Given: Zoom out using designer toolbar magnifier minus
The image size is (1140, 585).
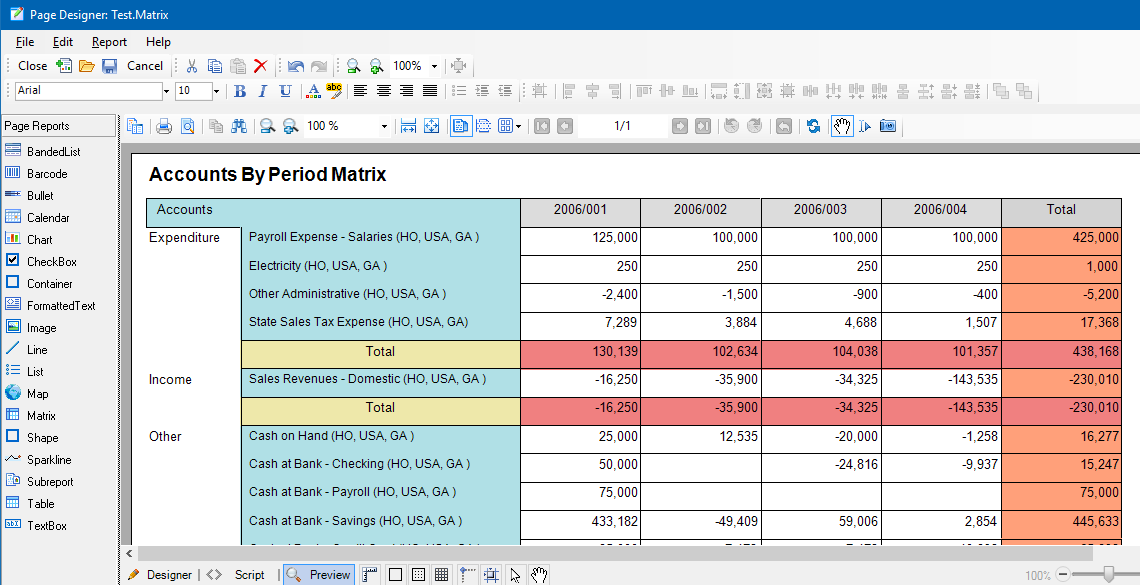Looking at the screenshot, I should pyautogui.click(x=353, y=66).
